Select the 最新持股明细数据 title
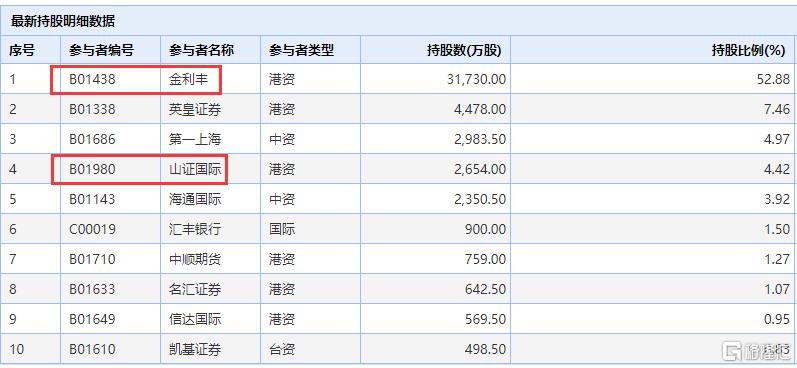Image resolution: width=797 pixels, height=368 pixels. [63, 21]
